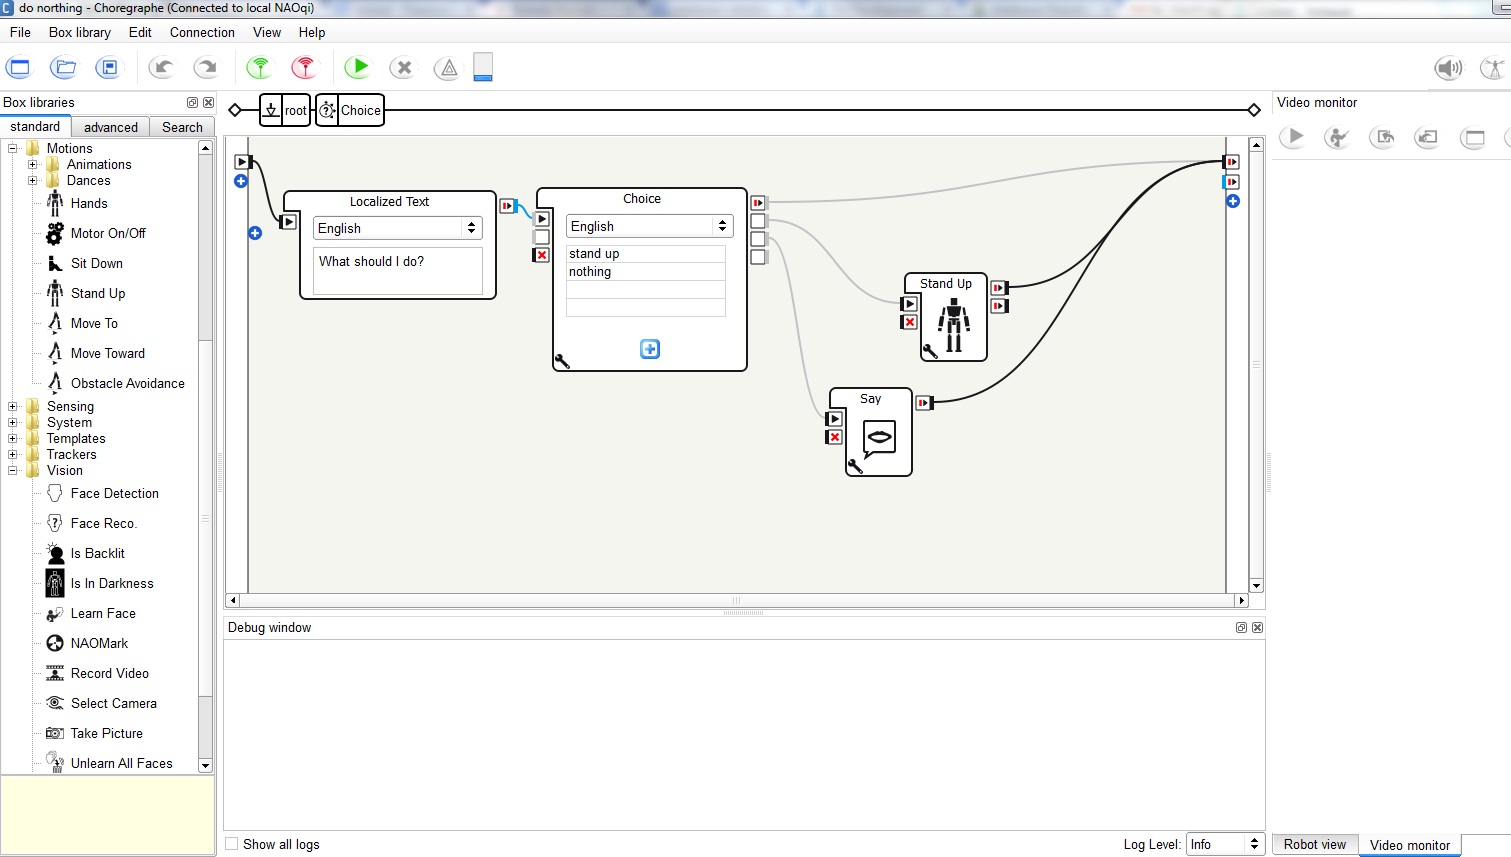Connect to robot using green antenna icon
The height and width of the screenshot is (857, 1511).
point(259,68)
